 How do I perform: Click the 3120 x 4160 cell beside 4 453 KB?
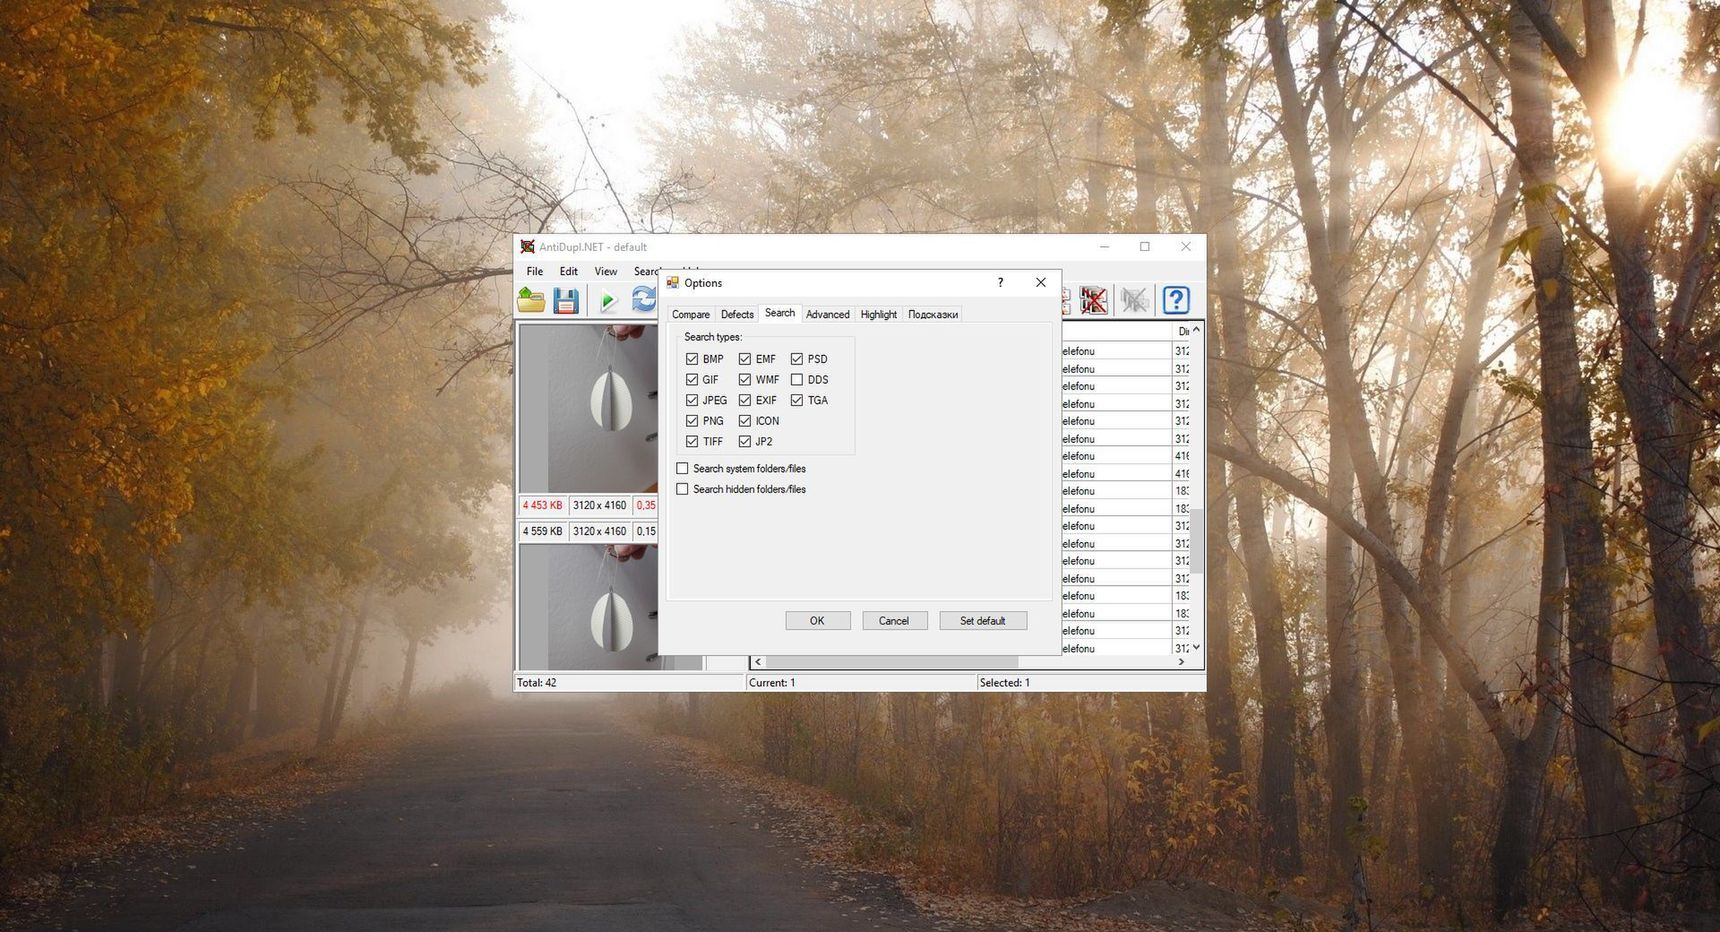(x=600, y=506)
